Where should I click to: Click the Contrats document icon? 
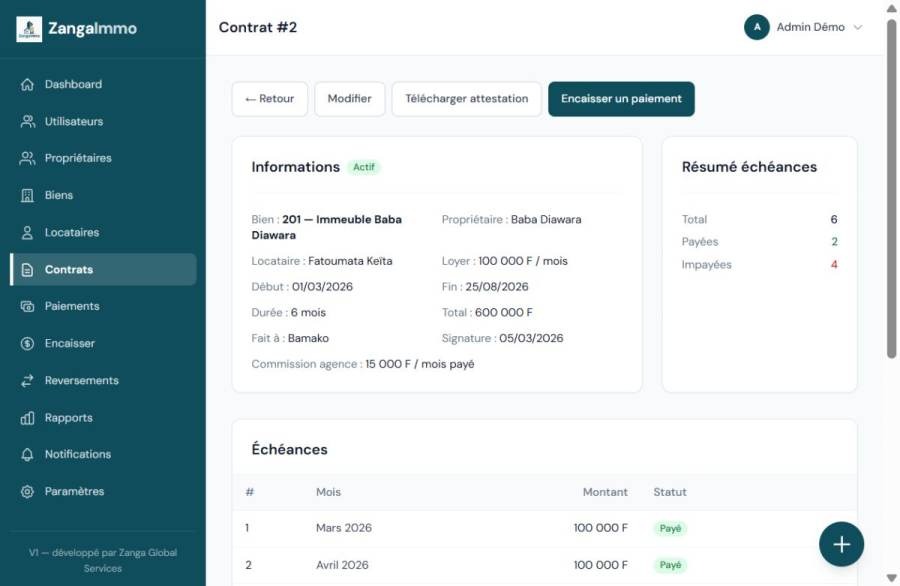[x=27, y=270]
